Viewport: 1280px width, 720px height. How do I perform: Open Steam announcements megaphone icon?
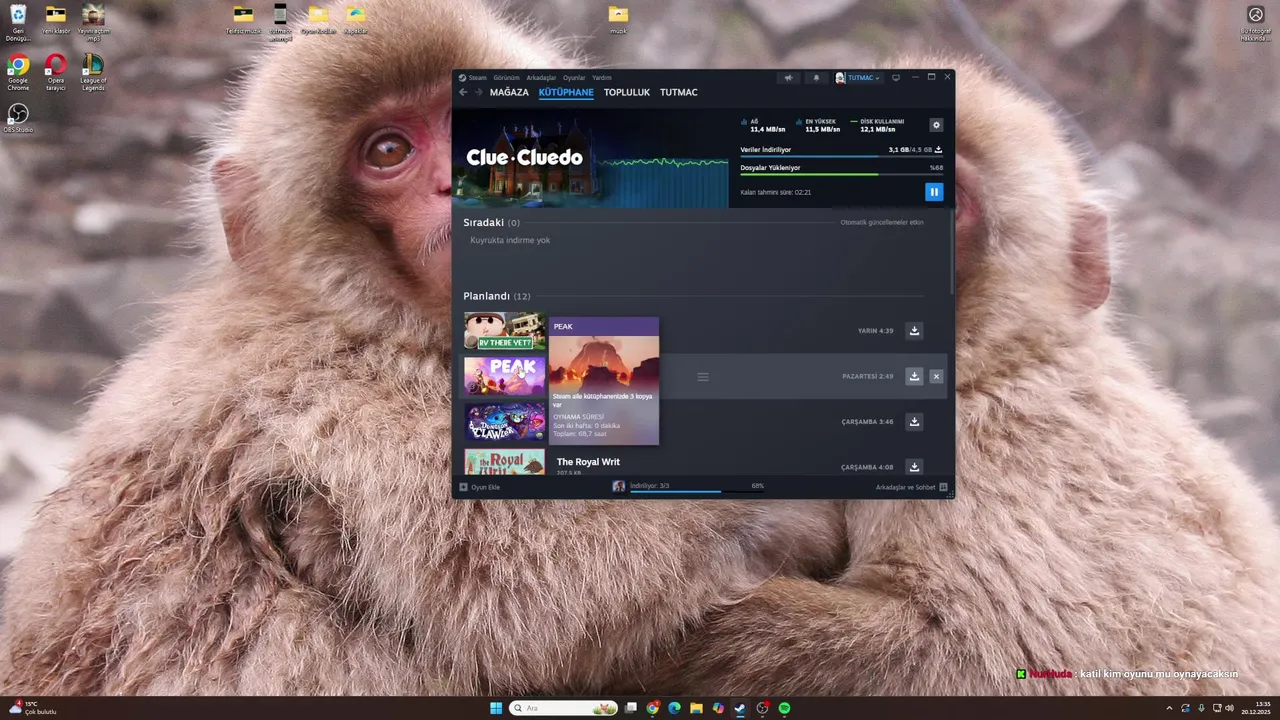788,78
